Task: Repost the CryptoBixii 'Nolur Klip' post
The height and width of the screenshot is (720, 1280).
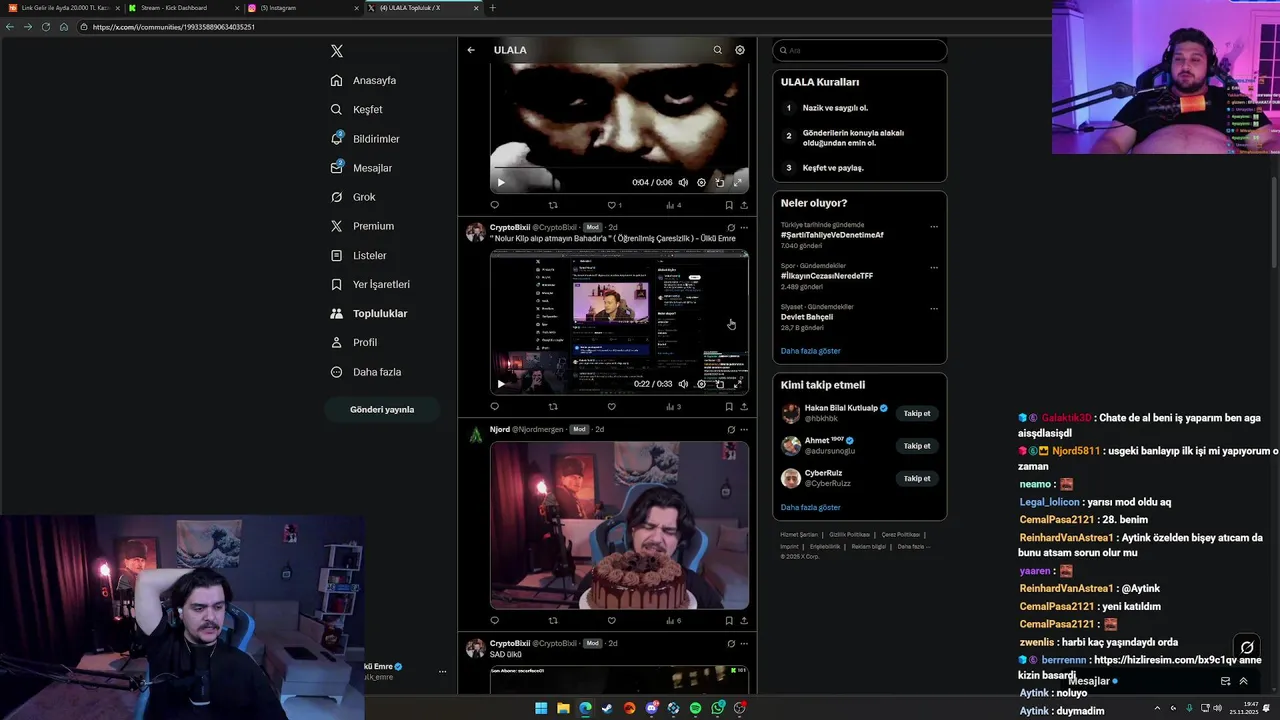Action: tap(553, 407)
